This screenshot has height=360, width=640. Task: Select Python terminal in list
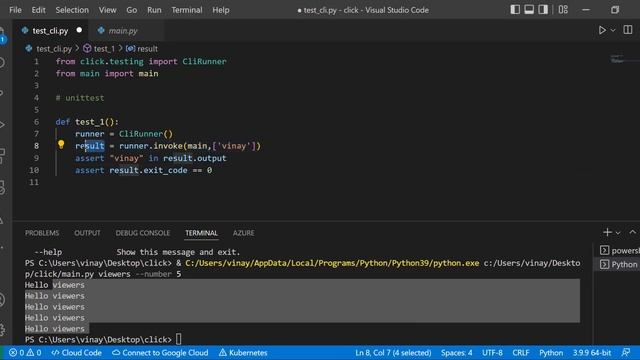(x=619, y=264)
